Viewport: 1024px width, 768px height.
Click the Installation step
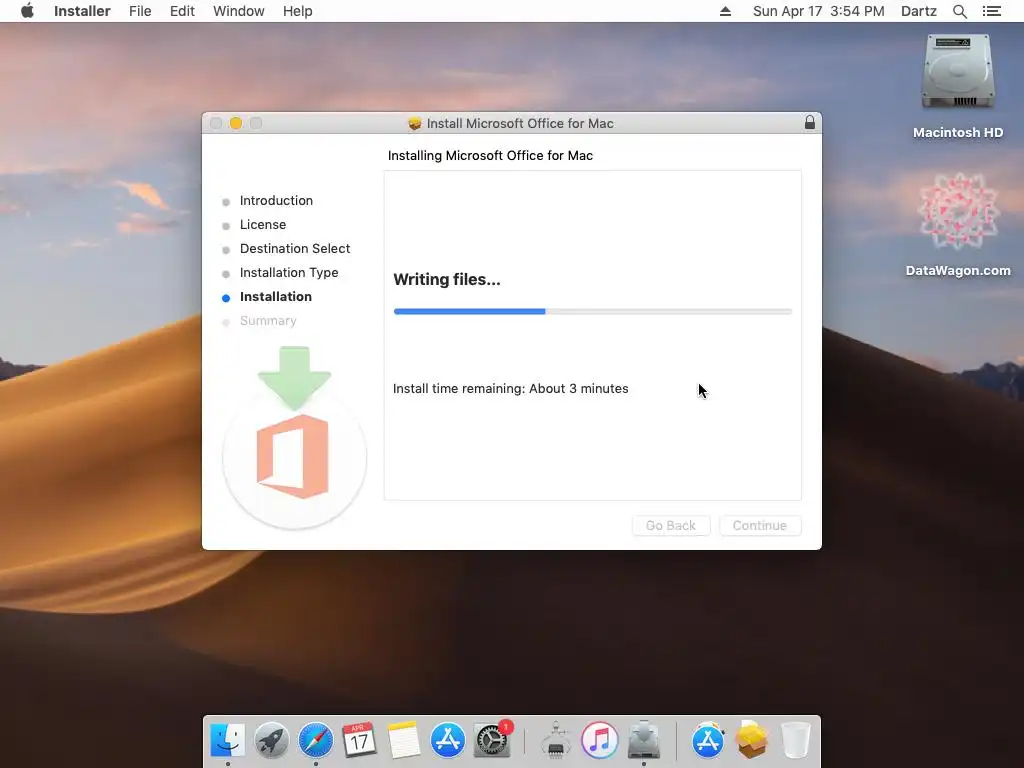(x=276, y=296)
